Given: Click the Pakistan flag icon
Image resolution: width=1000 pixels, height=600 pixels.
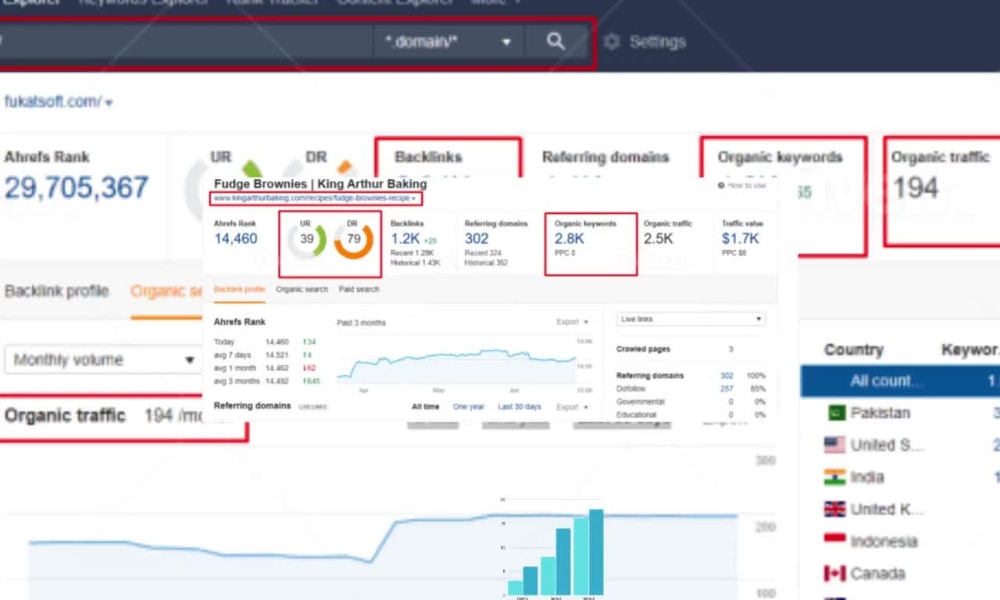Looking at the screenshot, I should pos(836,413).
